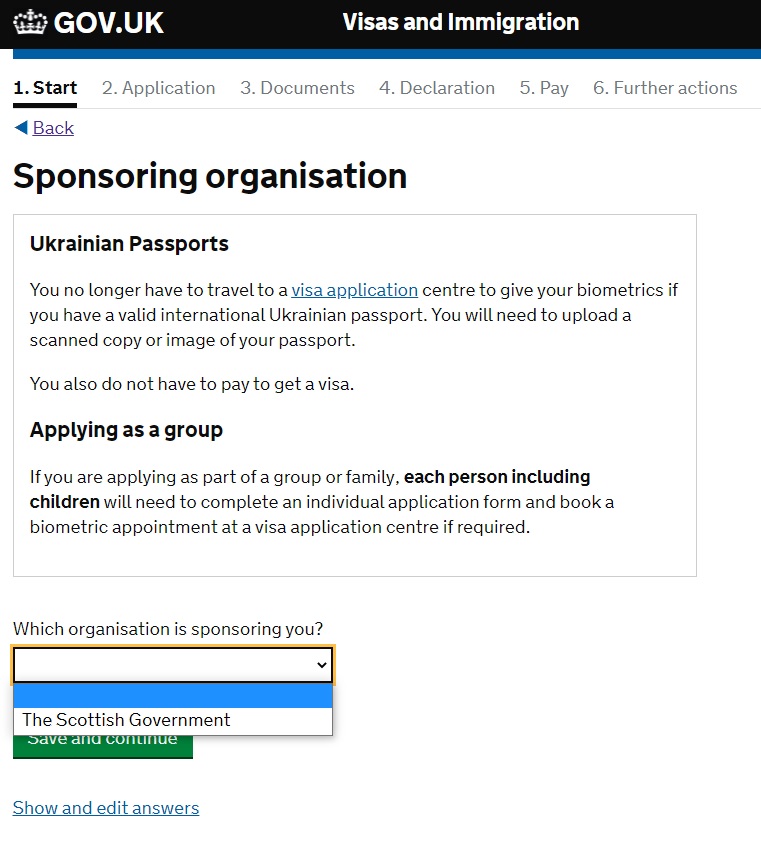Open the sponsoring organisation select box
The height and width of the screenshot is (841, 761).
[x=173, y=665]
